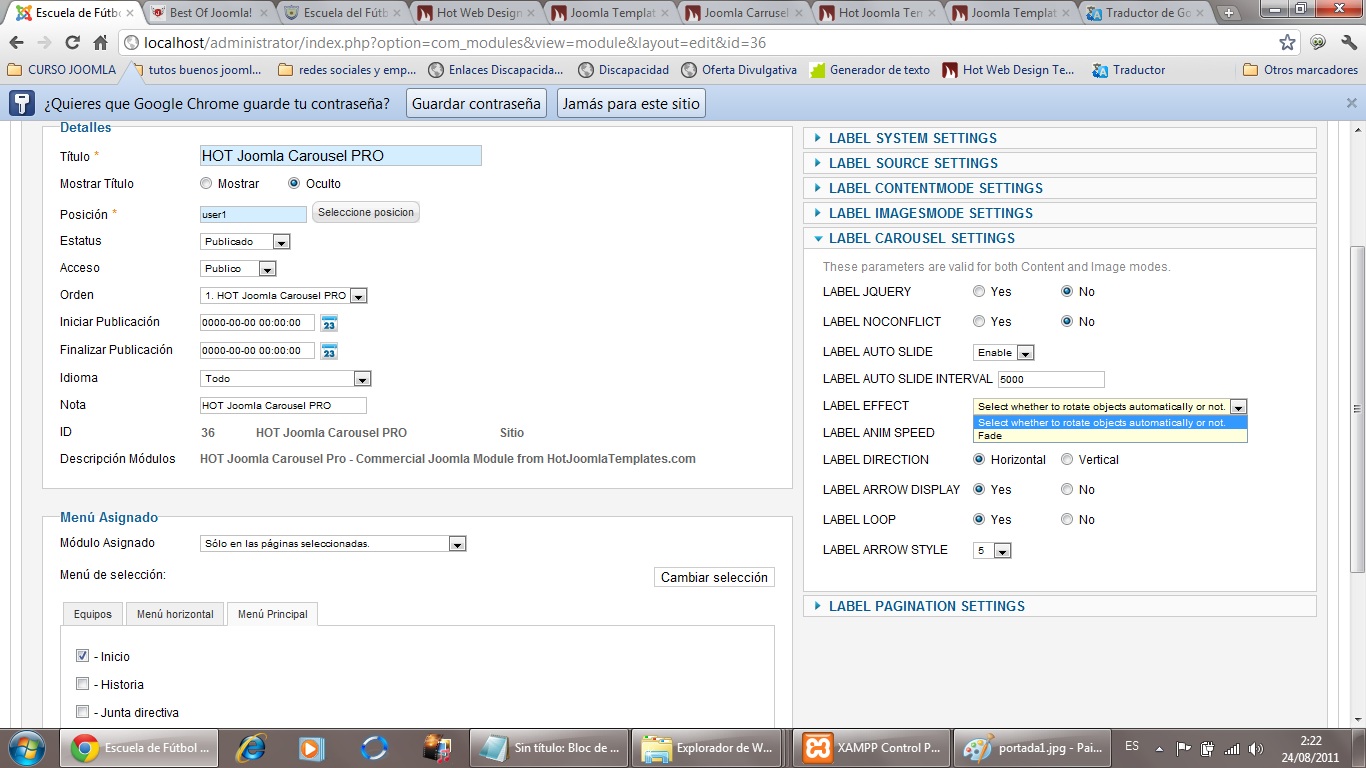Click the Seleccione posicion button
The image size is (1366, 768).
366,213
